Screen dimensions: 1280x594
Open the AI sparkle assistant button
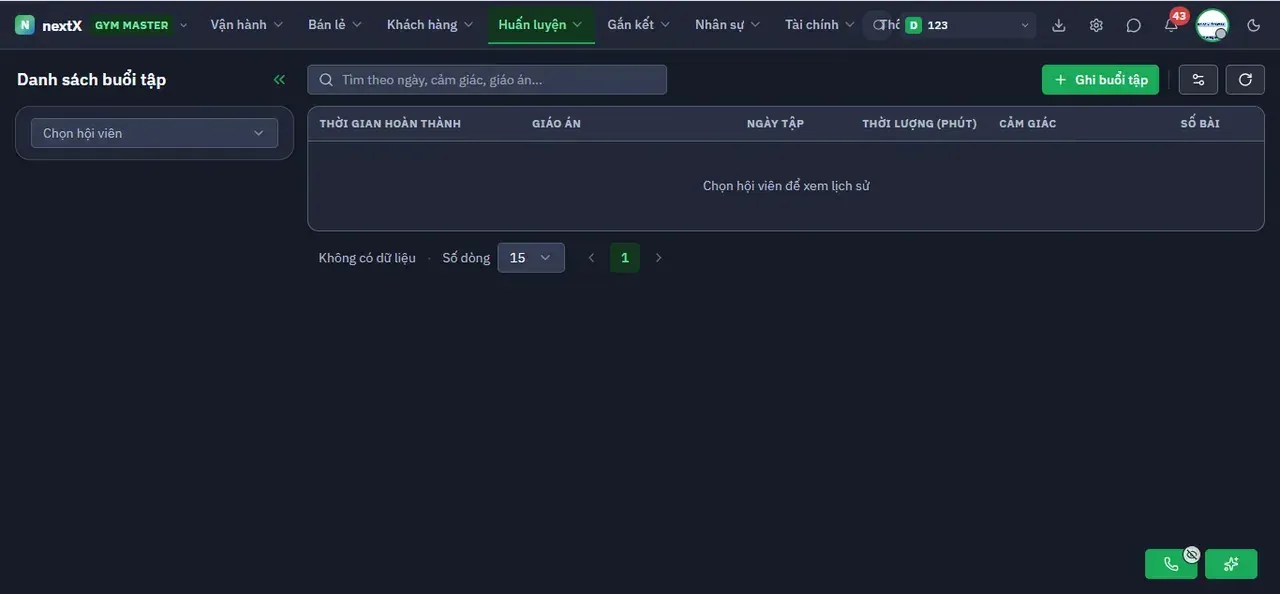pyautogui.click(x=1231, y=564)
